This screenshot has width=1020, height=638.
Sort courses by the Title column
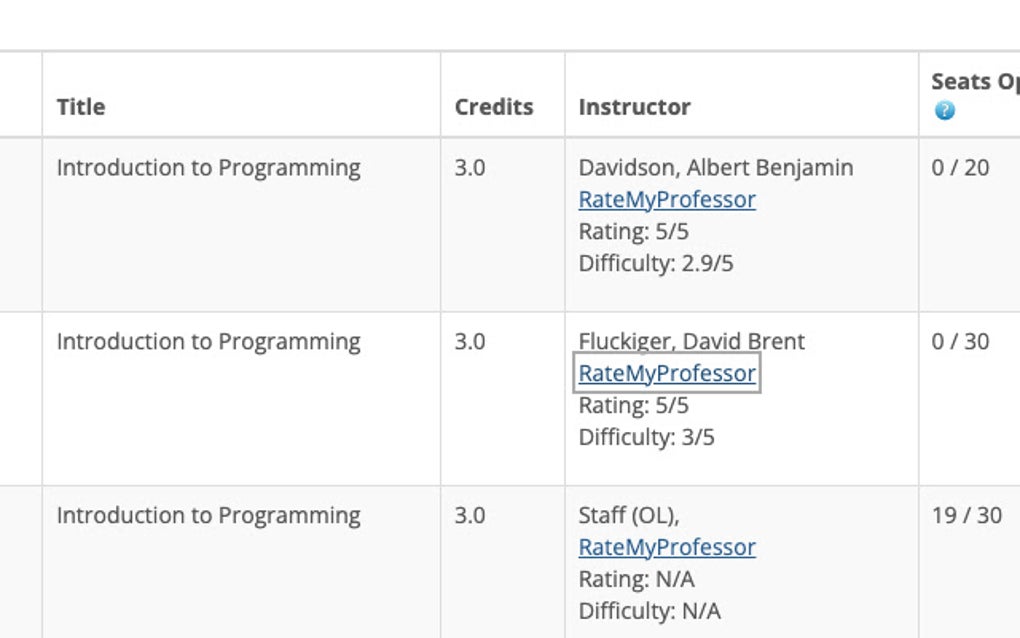pyautogui.click(x=79, y=107)
